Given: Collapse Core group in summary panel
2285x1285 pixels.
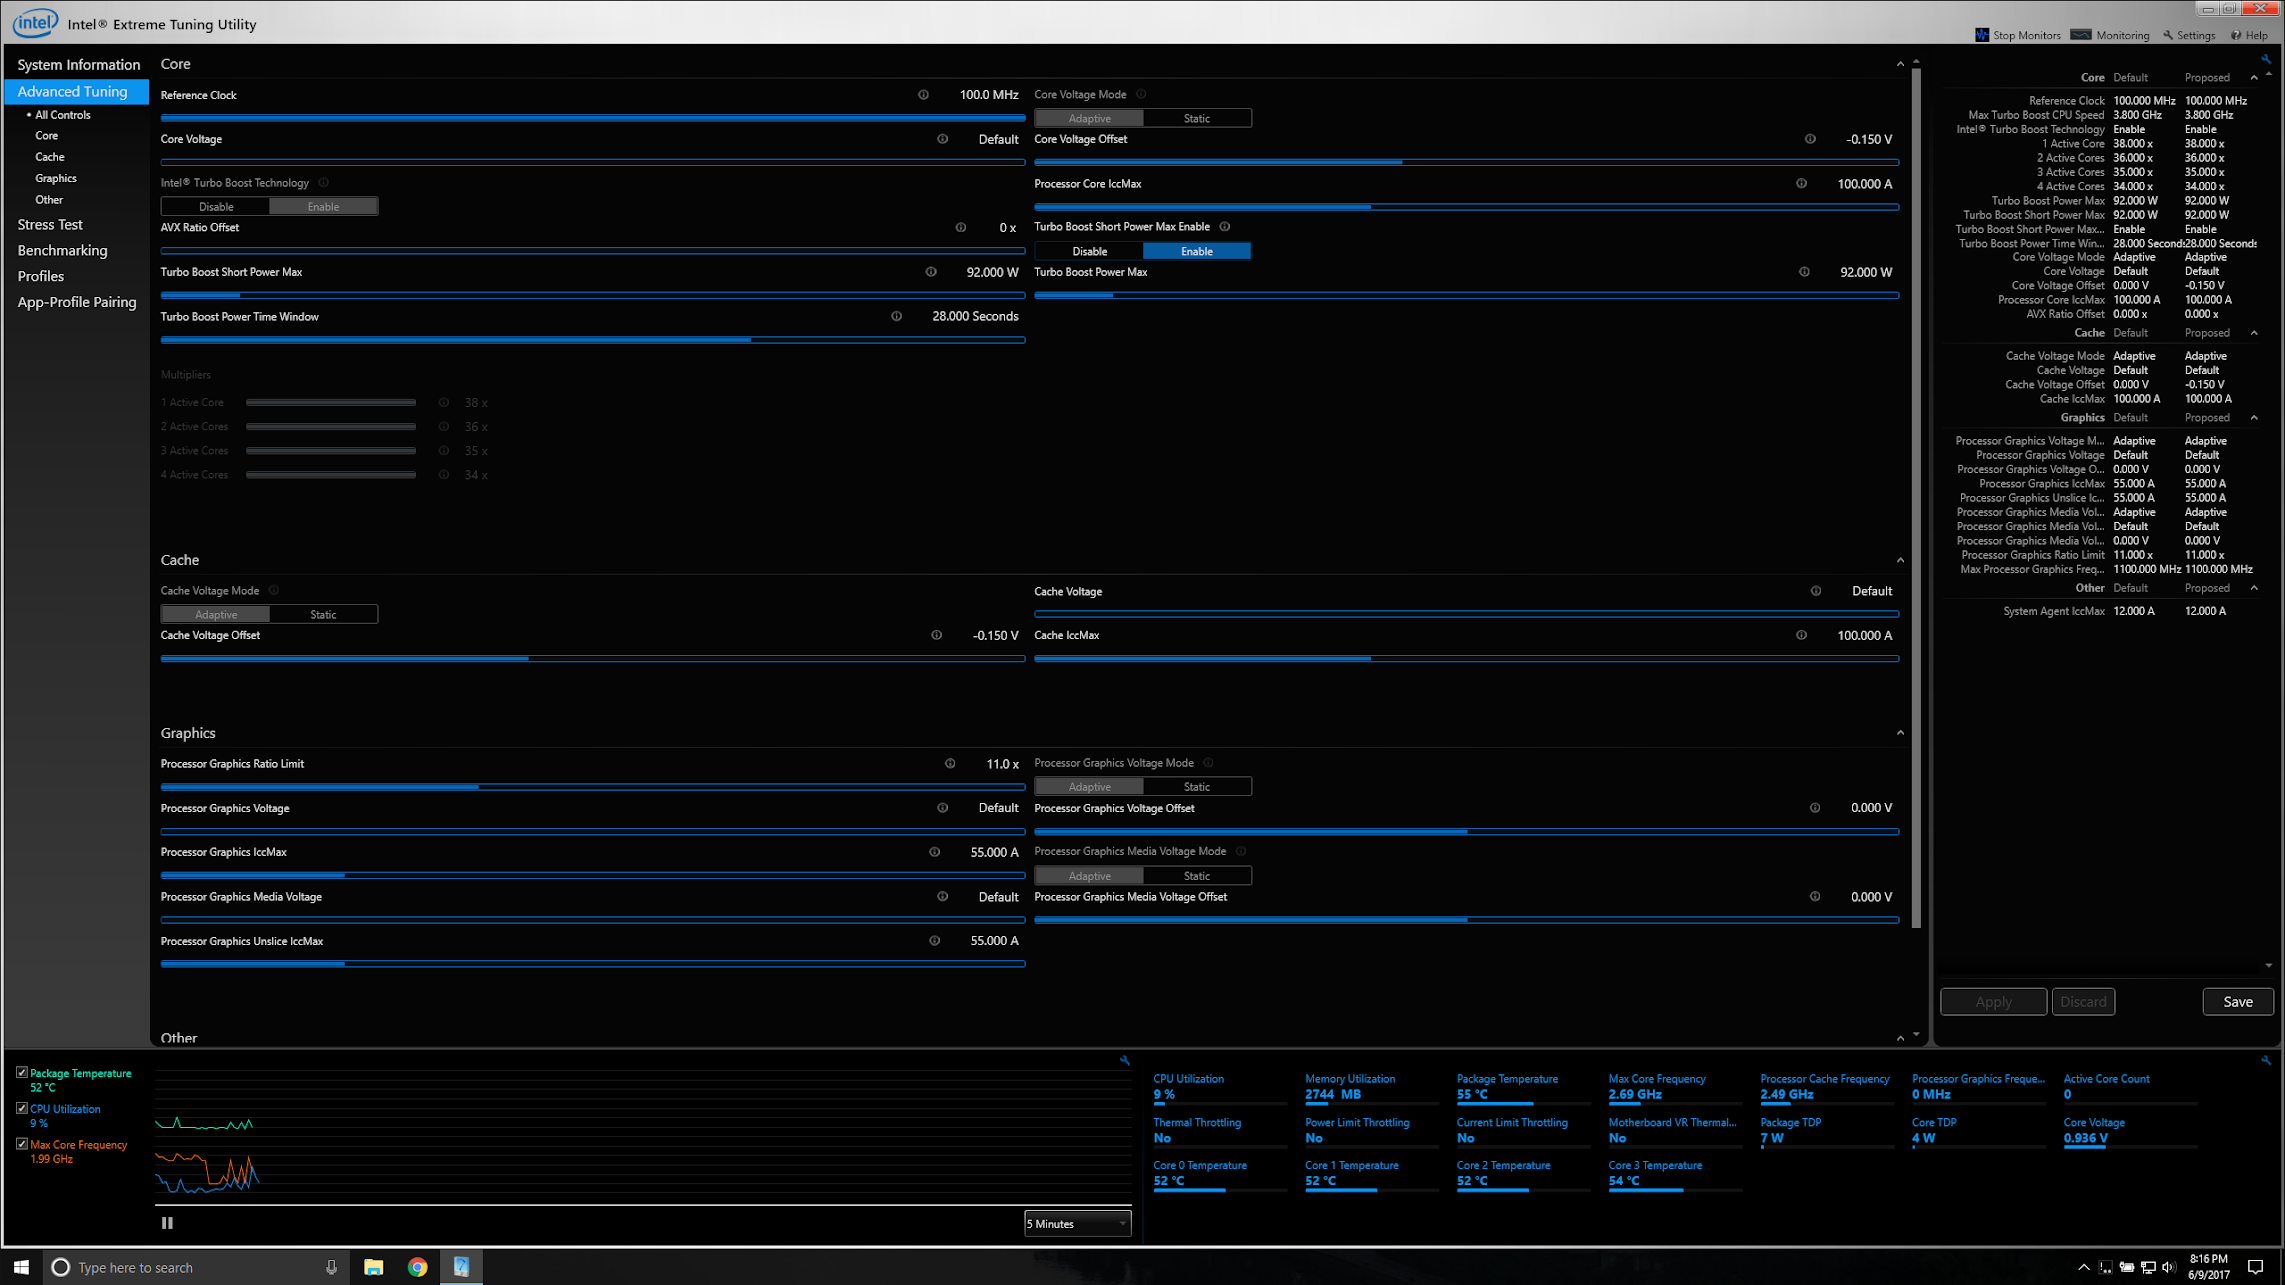Looking at the screenshot, I should 2254,78.
